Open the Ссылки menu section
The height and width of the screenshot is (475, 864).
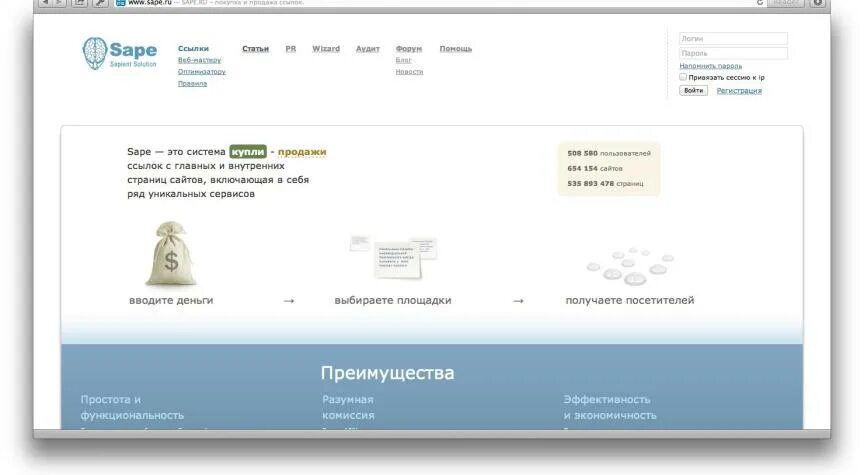193,48
